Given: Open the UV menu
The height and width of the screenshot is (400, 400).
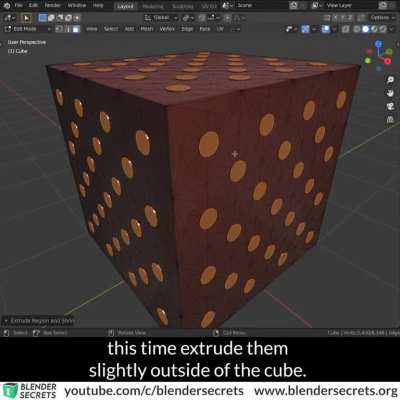Looking at the screenshot, I should (x=220, y=29).
